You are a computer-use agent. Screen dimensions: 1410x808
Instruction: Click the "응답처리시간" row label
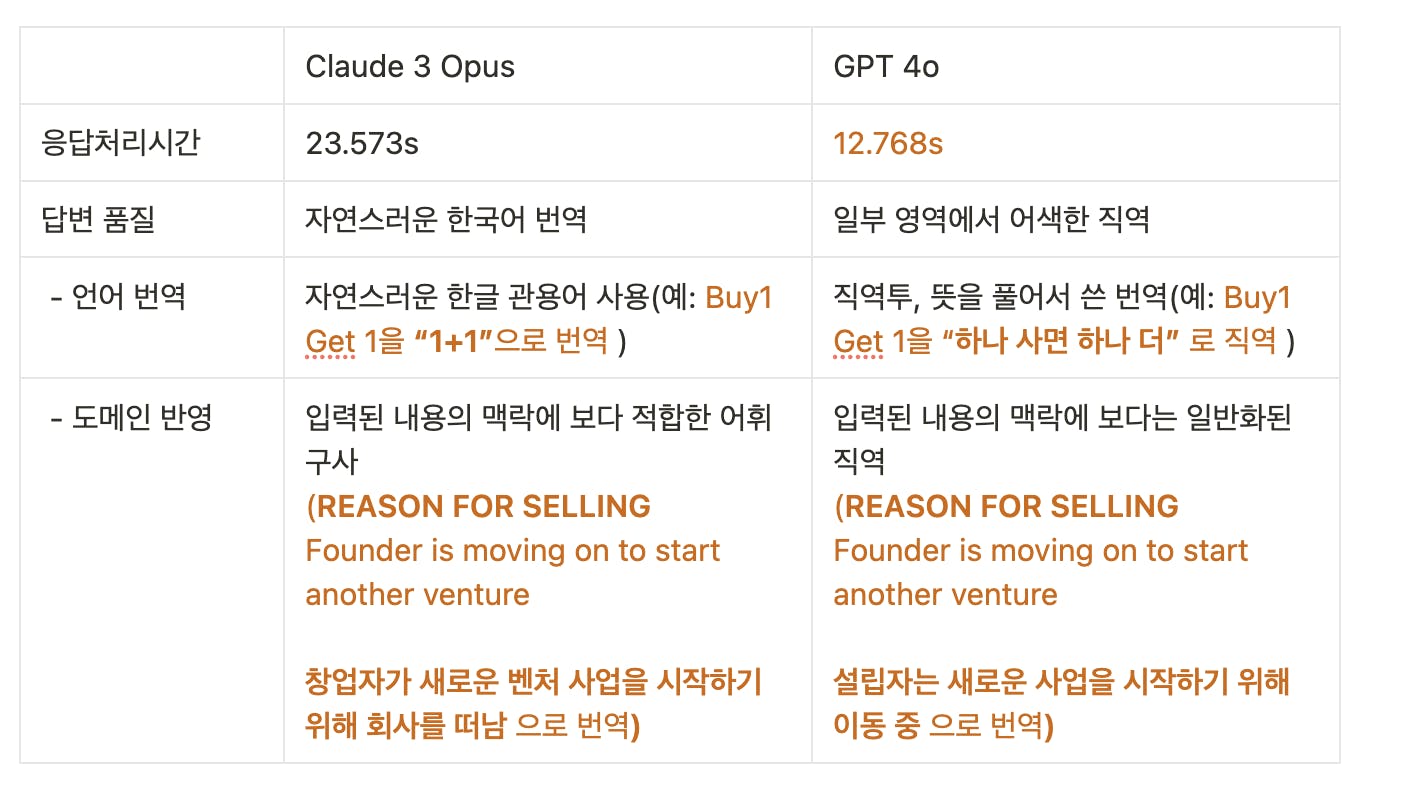click(120, 143)
